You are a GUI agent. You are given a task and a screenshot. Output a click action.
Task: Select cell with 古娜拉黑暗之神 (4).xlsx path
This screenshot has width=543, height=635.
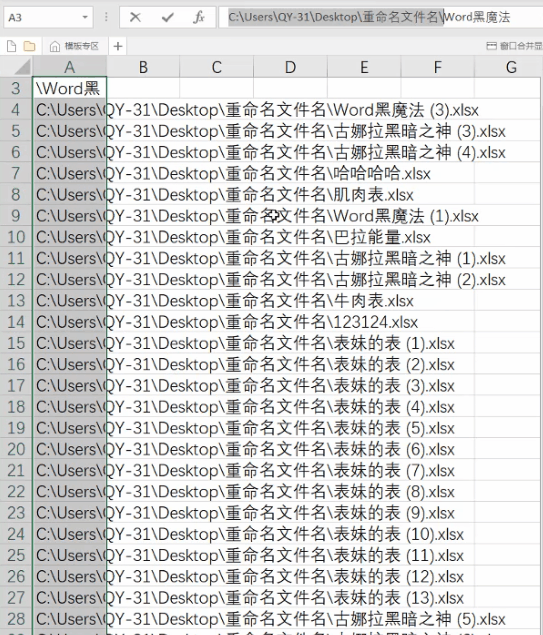tap(70, 152)
